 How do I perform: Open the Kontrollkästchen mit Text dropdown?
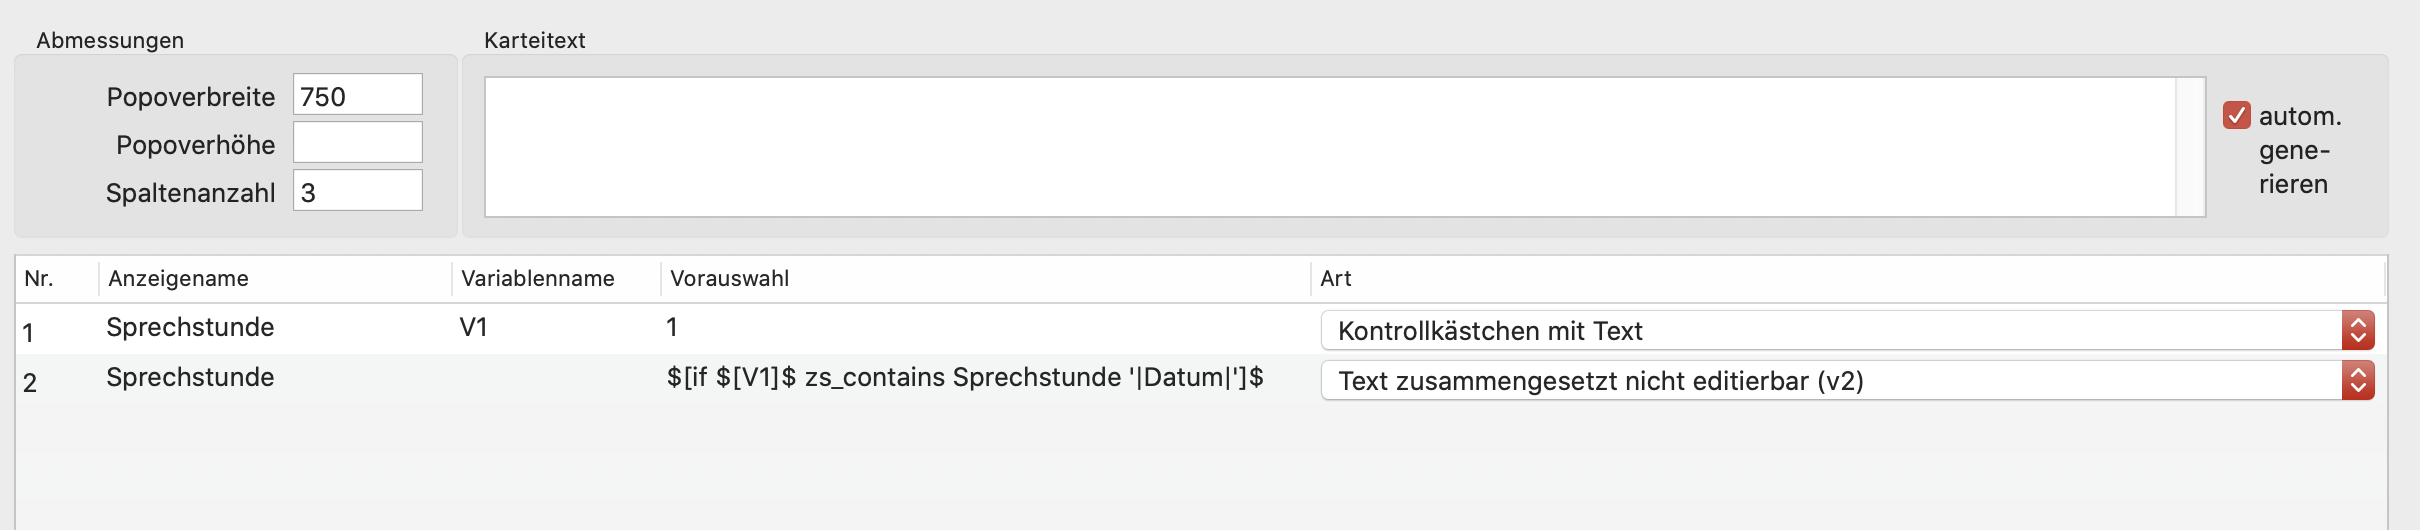pos(1847,330)
